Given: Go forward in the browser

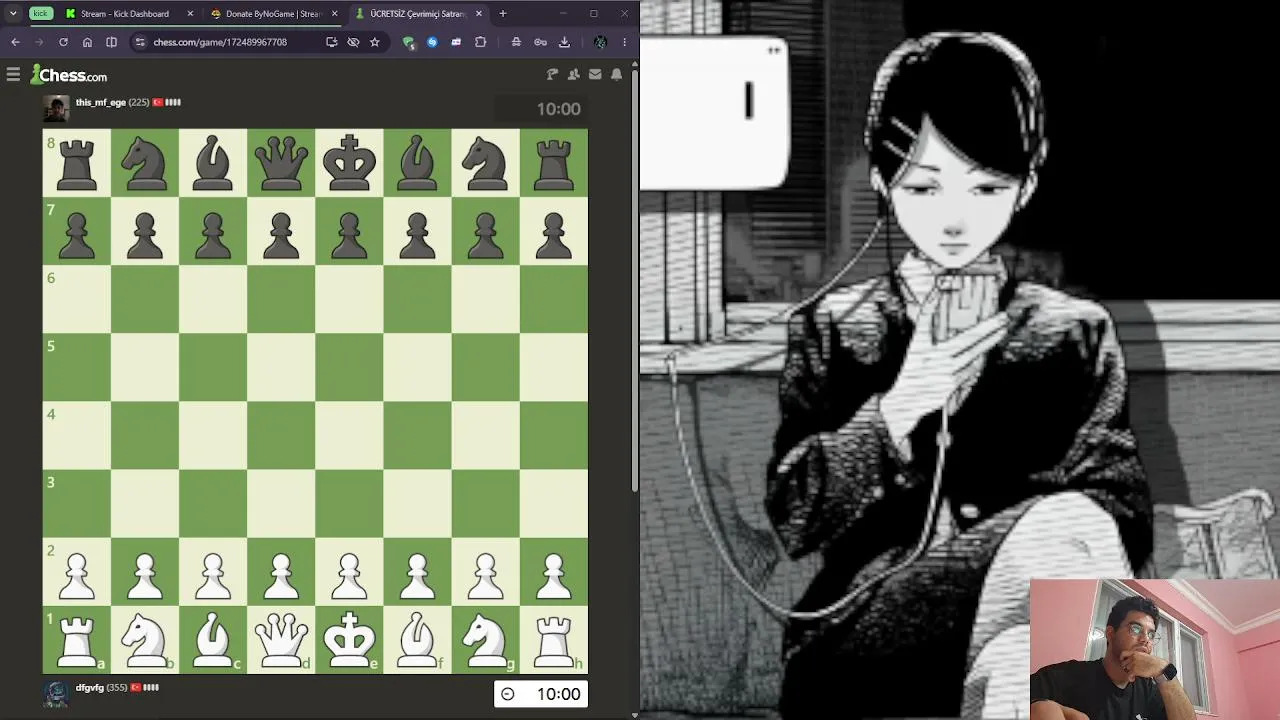Looking at the screenshot, I should (x=39, y=42).
